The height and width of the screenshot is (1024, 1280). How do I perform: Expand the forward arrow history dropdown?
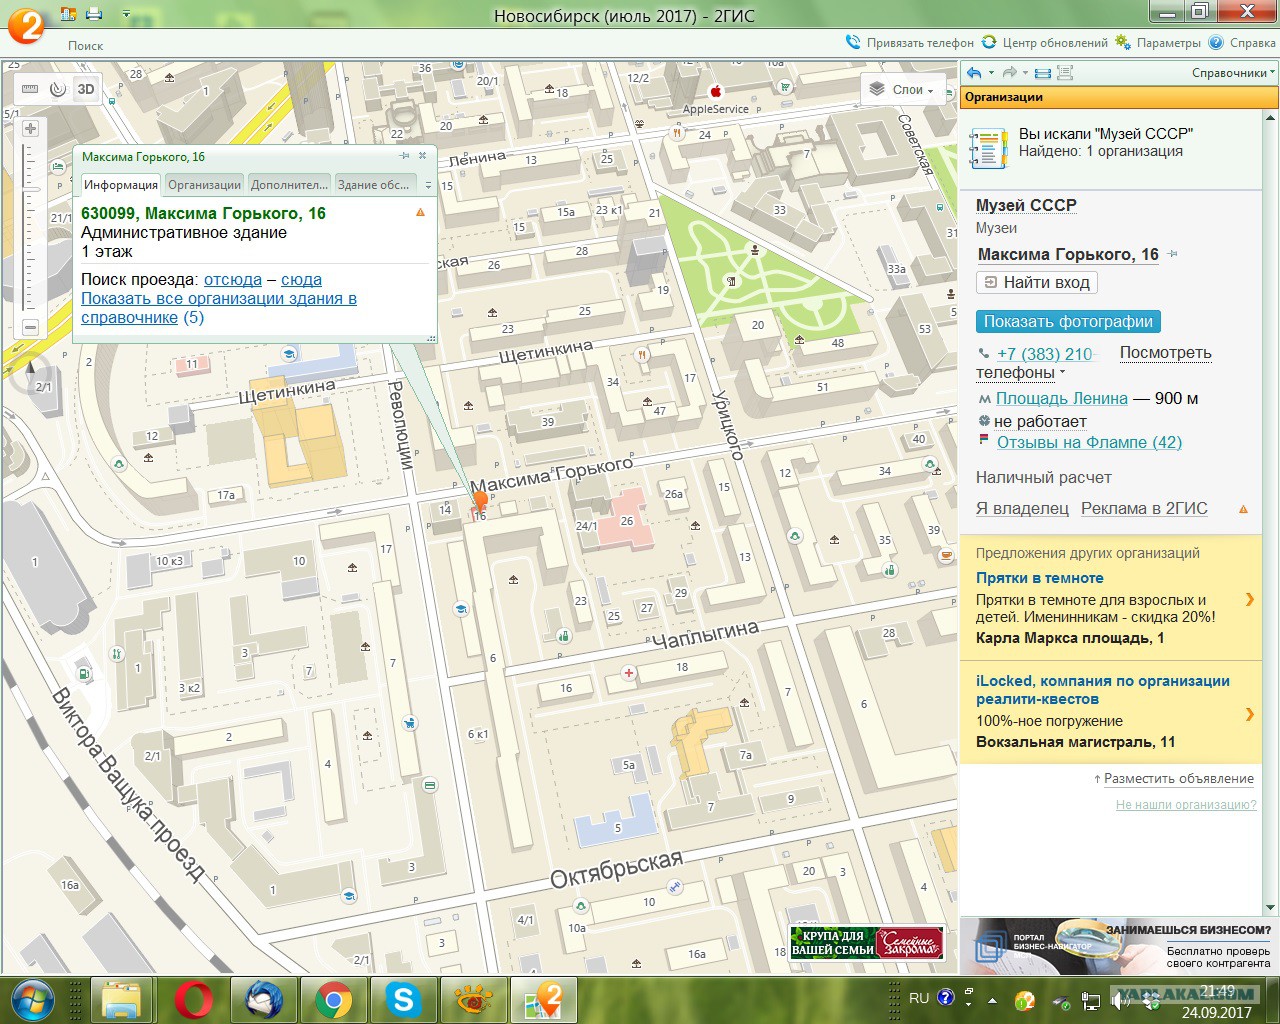click(x=1025, y=73)
